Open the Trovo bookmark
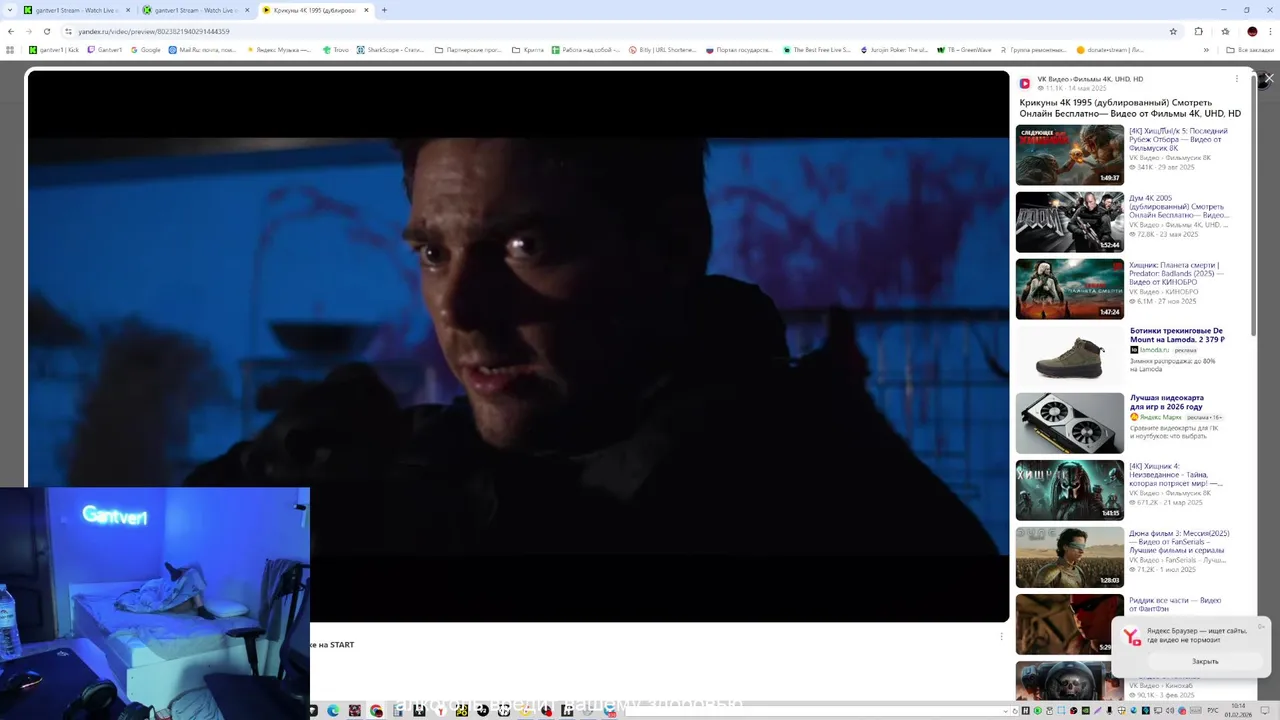The height and width of the screenshot is (720, 1280). (337, 49)
